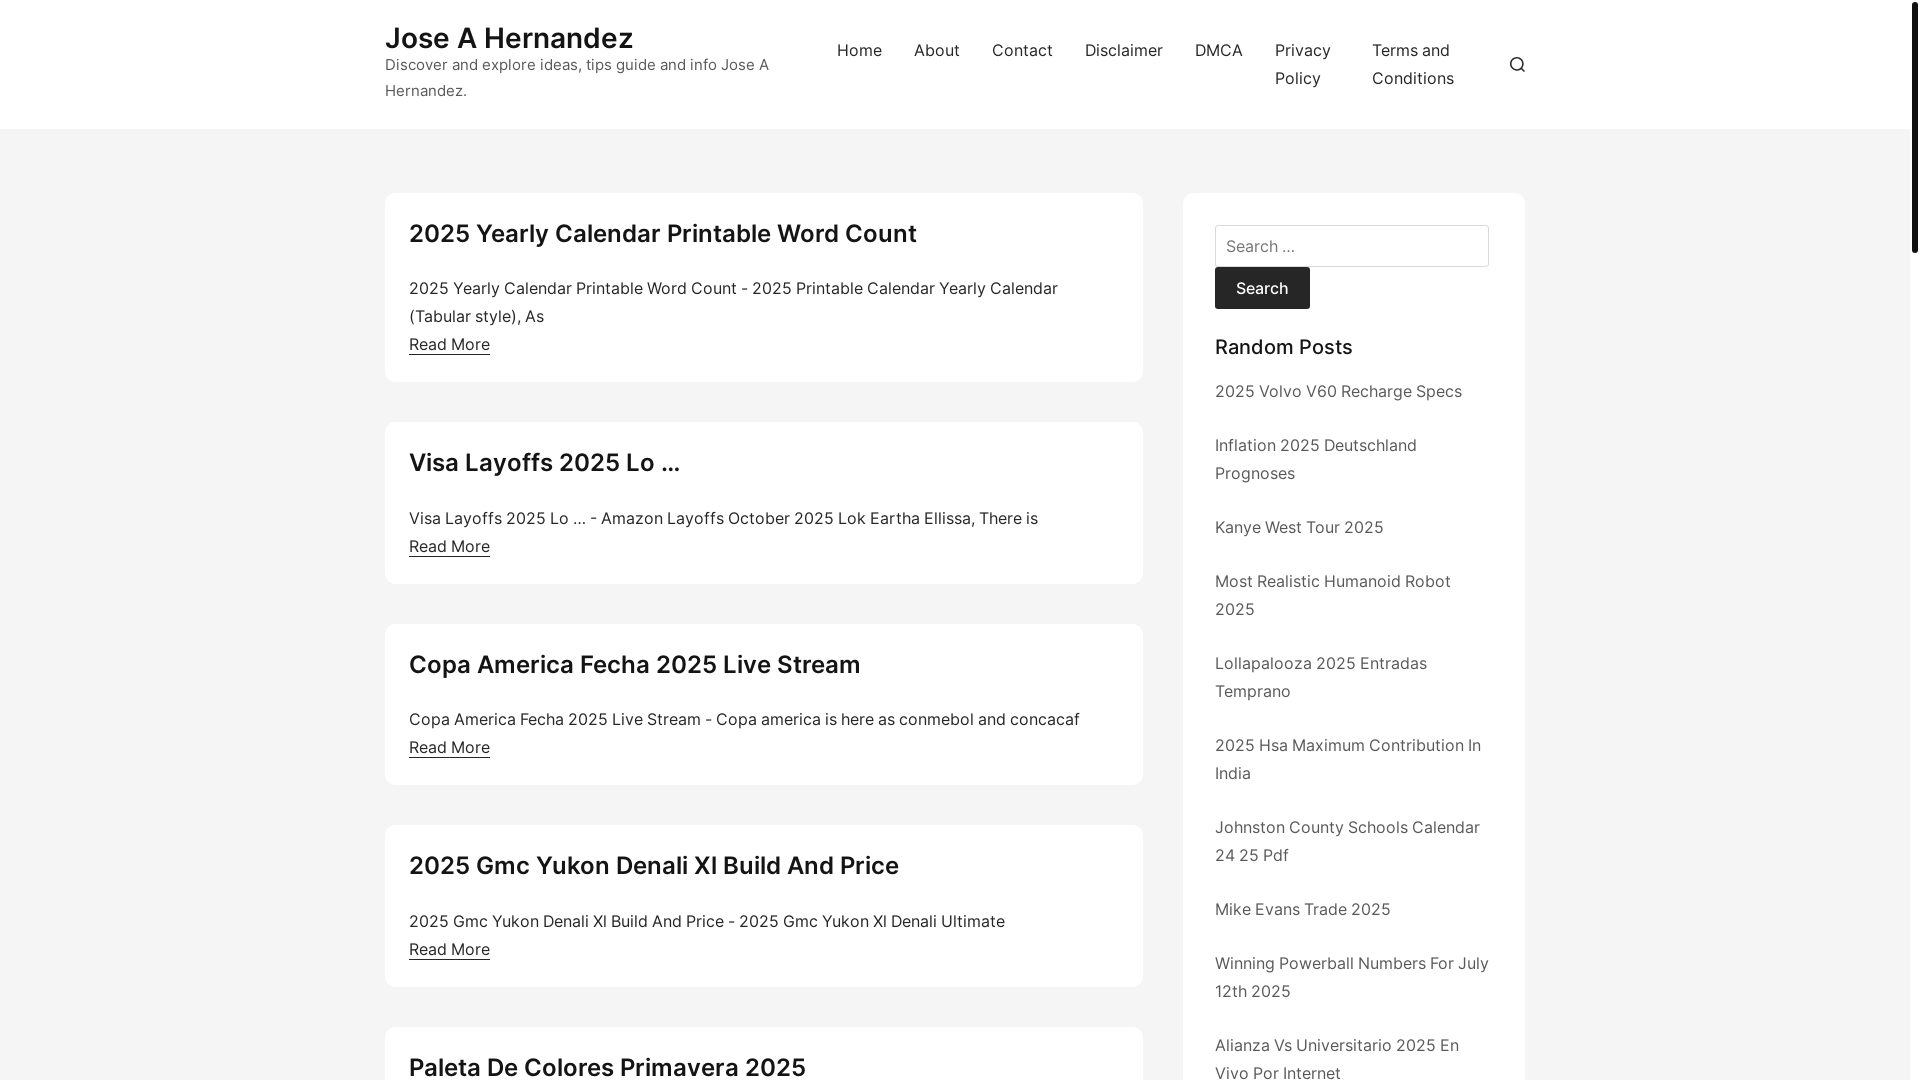1920x1080 pixels.
Task: Open Mike Evans Trade 2025 link
Action: point(1302,909)
